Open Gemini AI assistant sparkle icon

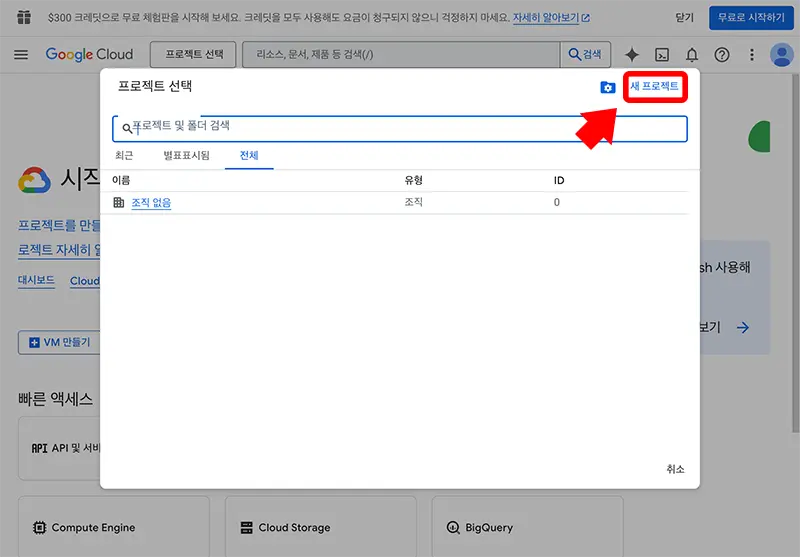pos(632,55)
